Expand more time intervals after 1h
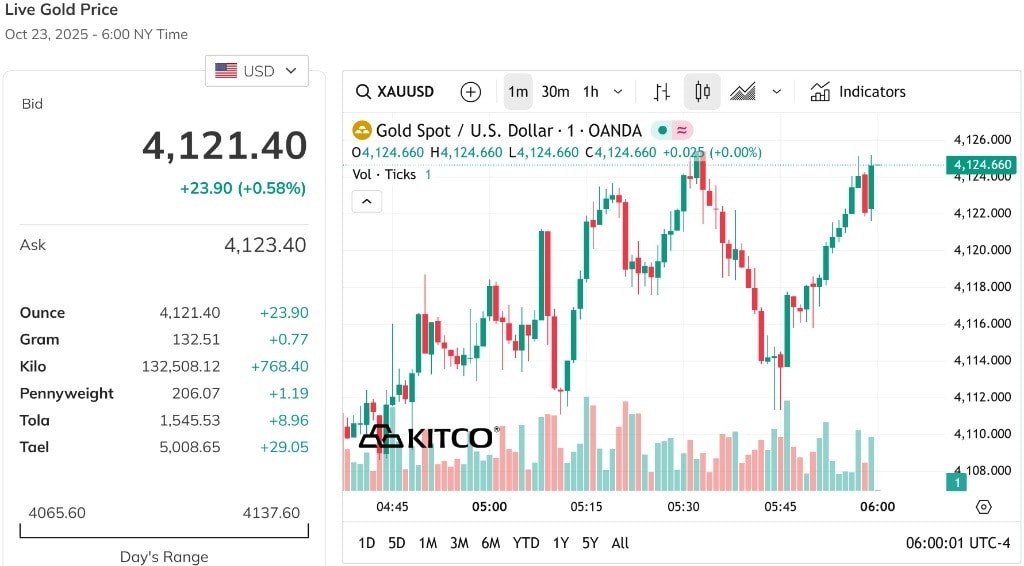This screenshot has height=566, width=1024. point(618,92)
